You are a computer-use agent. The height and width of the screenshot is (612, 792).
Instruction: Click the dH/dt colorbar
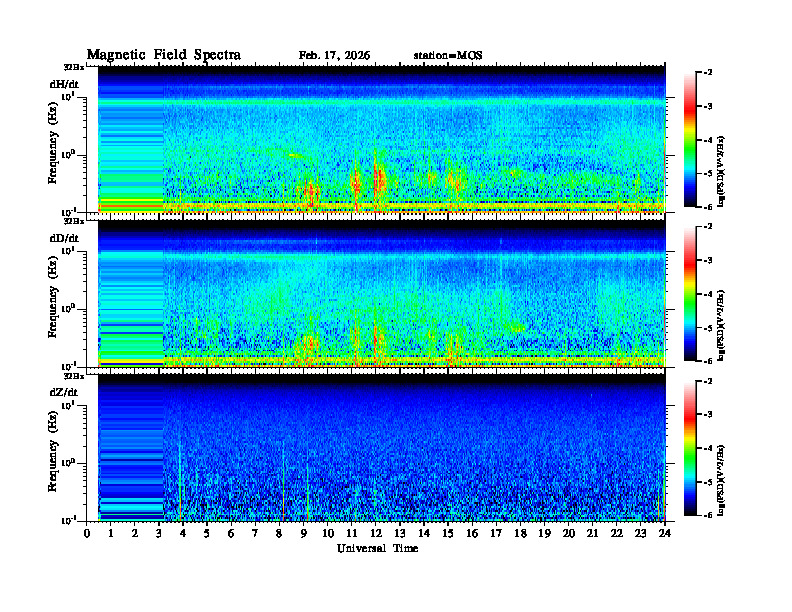[690, 140]
